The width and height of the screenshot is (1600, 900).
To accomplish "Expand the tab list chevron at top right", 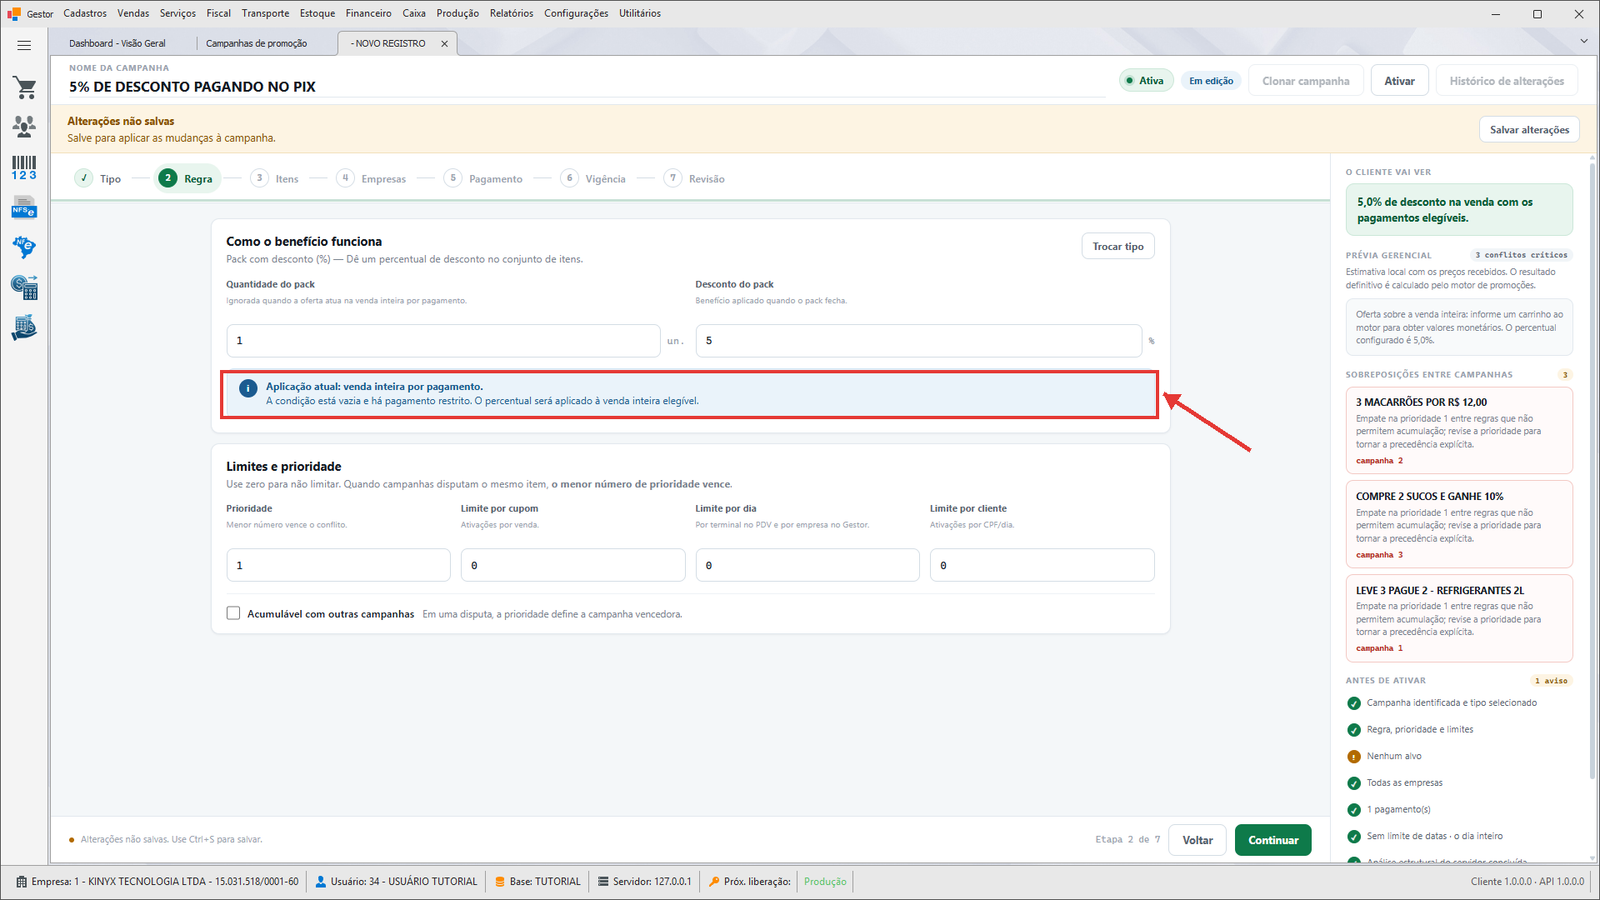I will pos(1584,41).
